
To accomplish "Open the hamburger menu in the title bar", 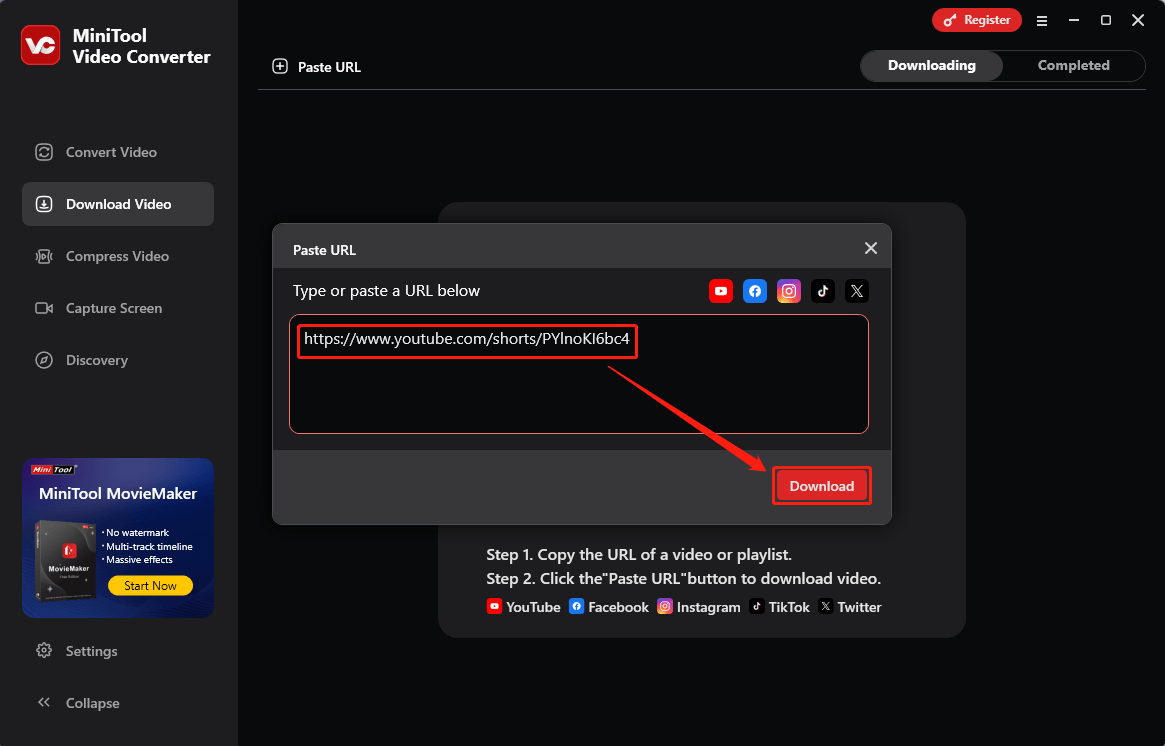I will pos(1042,21).
